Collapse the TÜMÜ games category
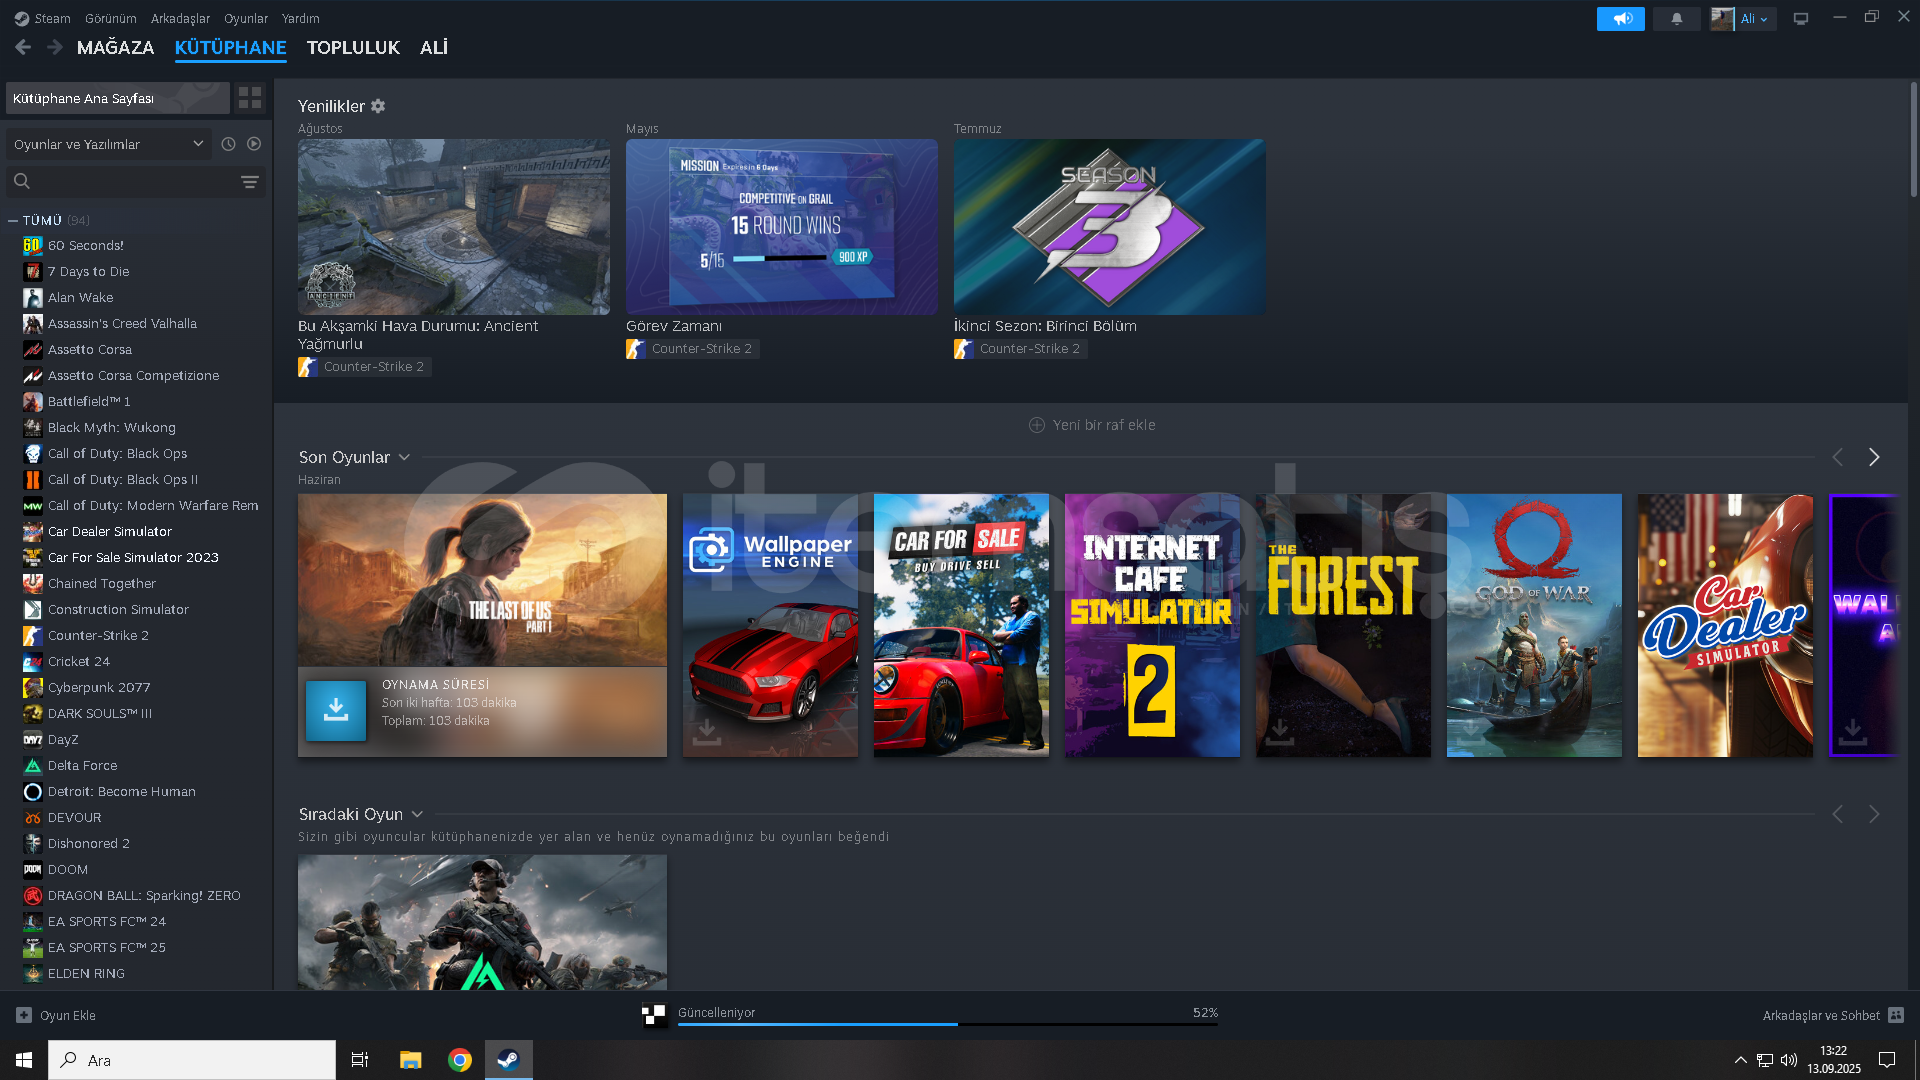Screen dimensions: 1920x1080 [13, 220]
